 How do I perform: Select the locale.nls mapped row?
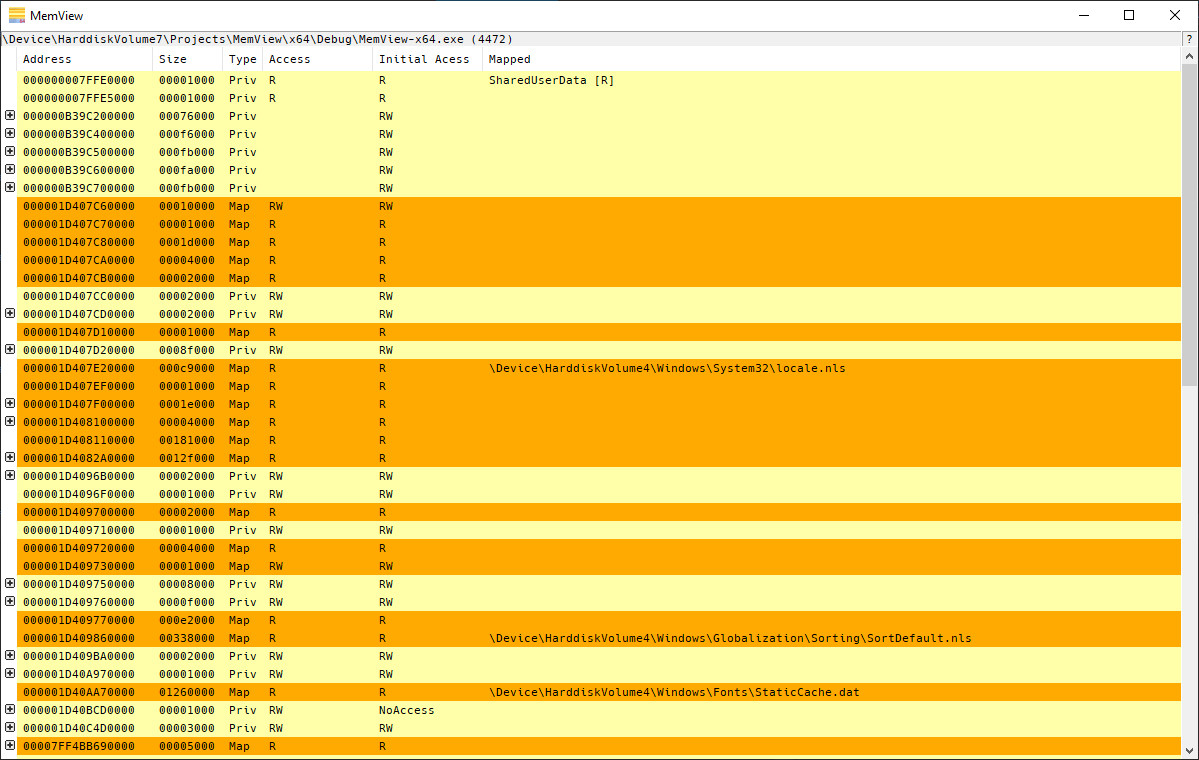coord(599,368)
